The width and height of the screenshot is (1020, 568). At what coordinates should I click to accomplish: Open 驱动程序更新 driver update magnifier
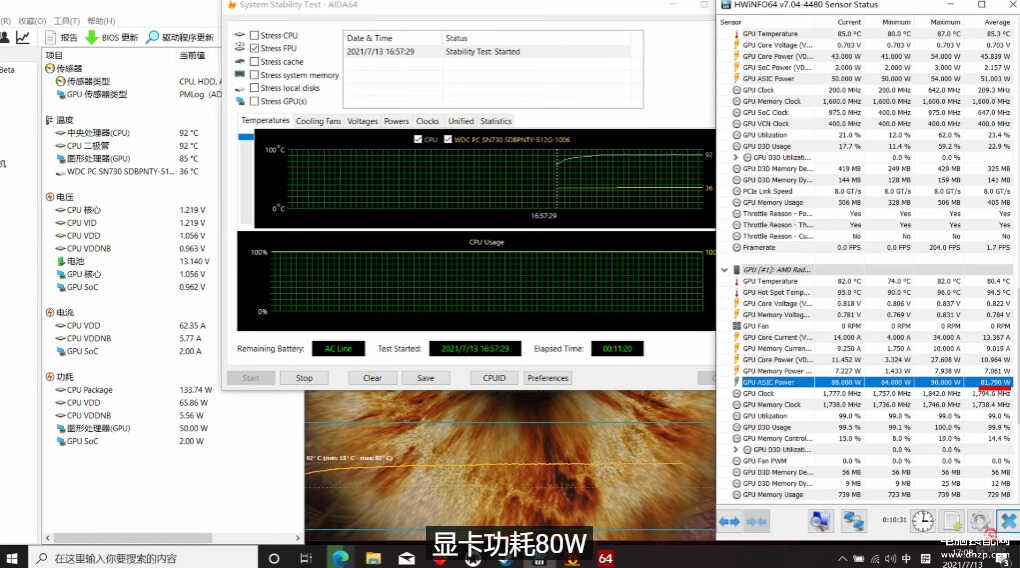point(152,37)
